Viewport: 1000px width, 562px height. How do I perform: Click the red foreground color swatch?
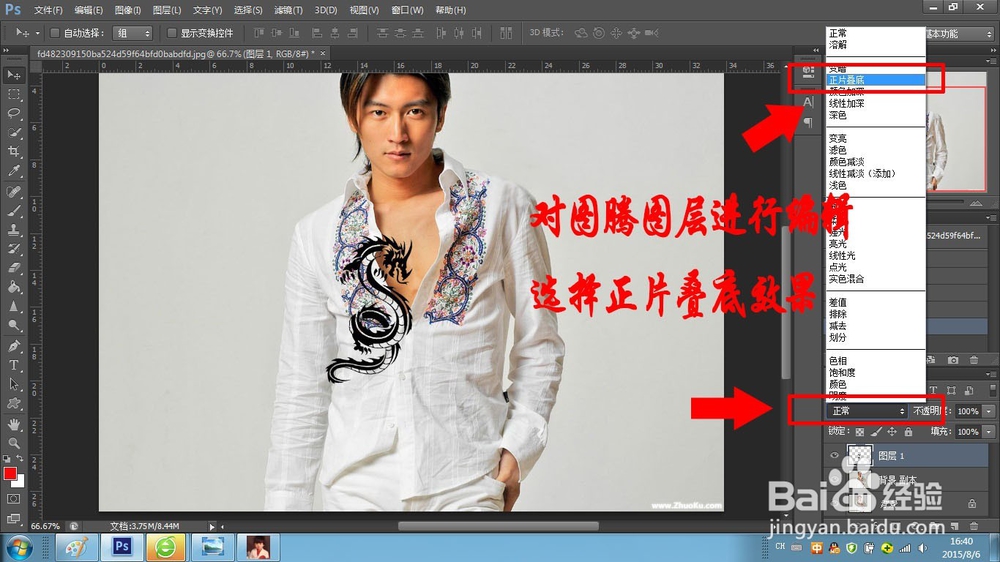coord(9,473)
